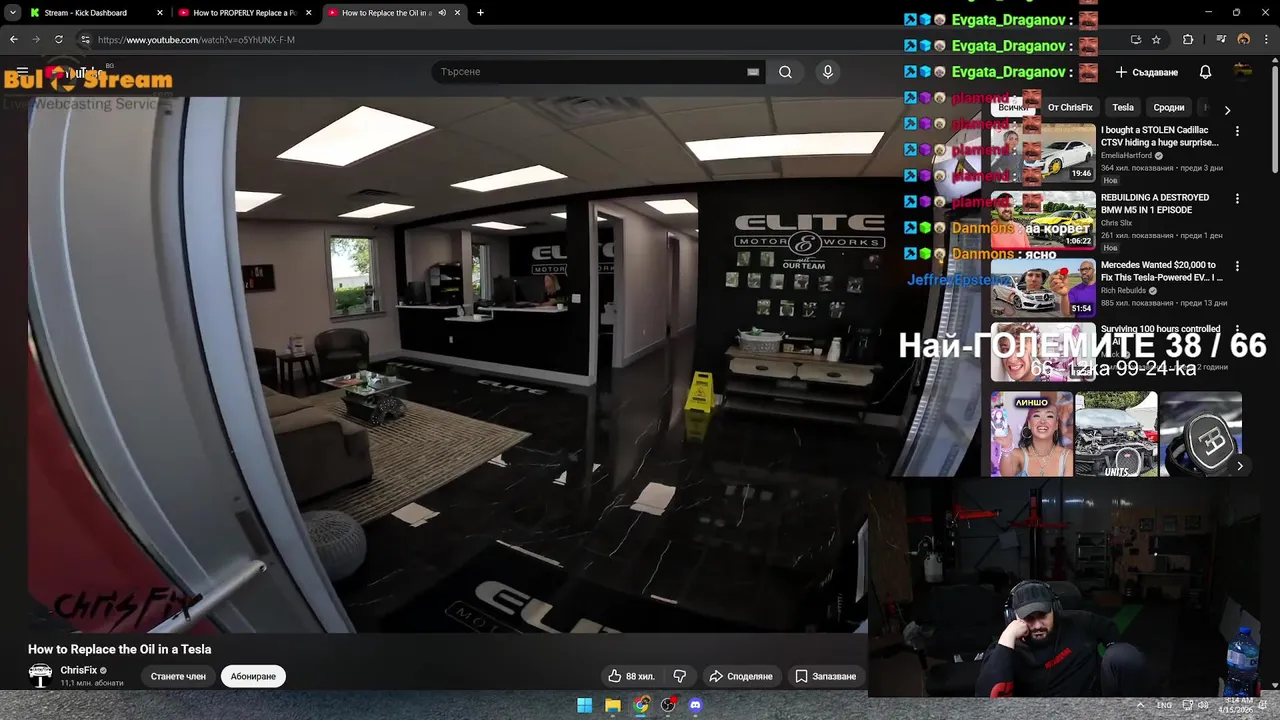Screen dimensions: 1280x720
Task: Install app icon in address bar
Action: point(1136,40)
